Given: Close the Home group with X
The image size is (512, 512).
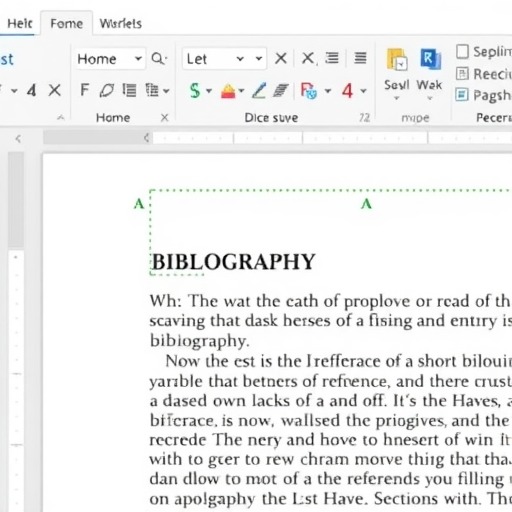Looking at the screenshot, I should (164, 118).
